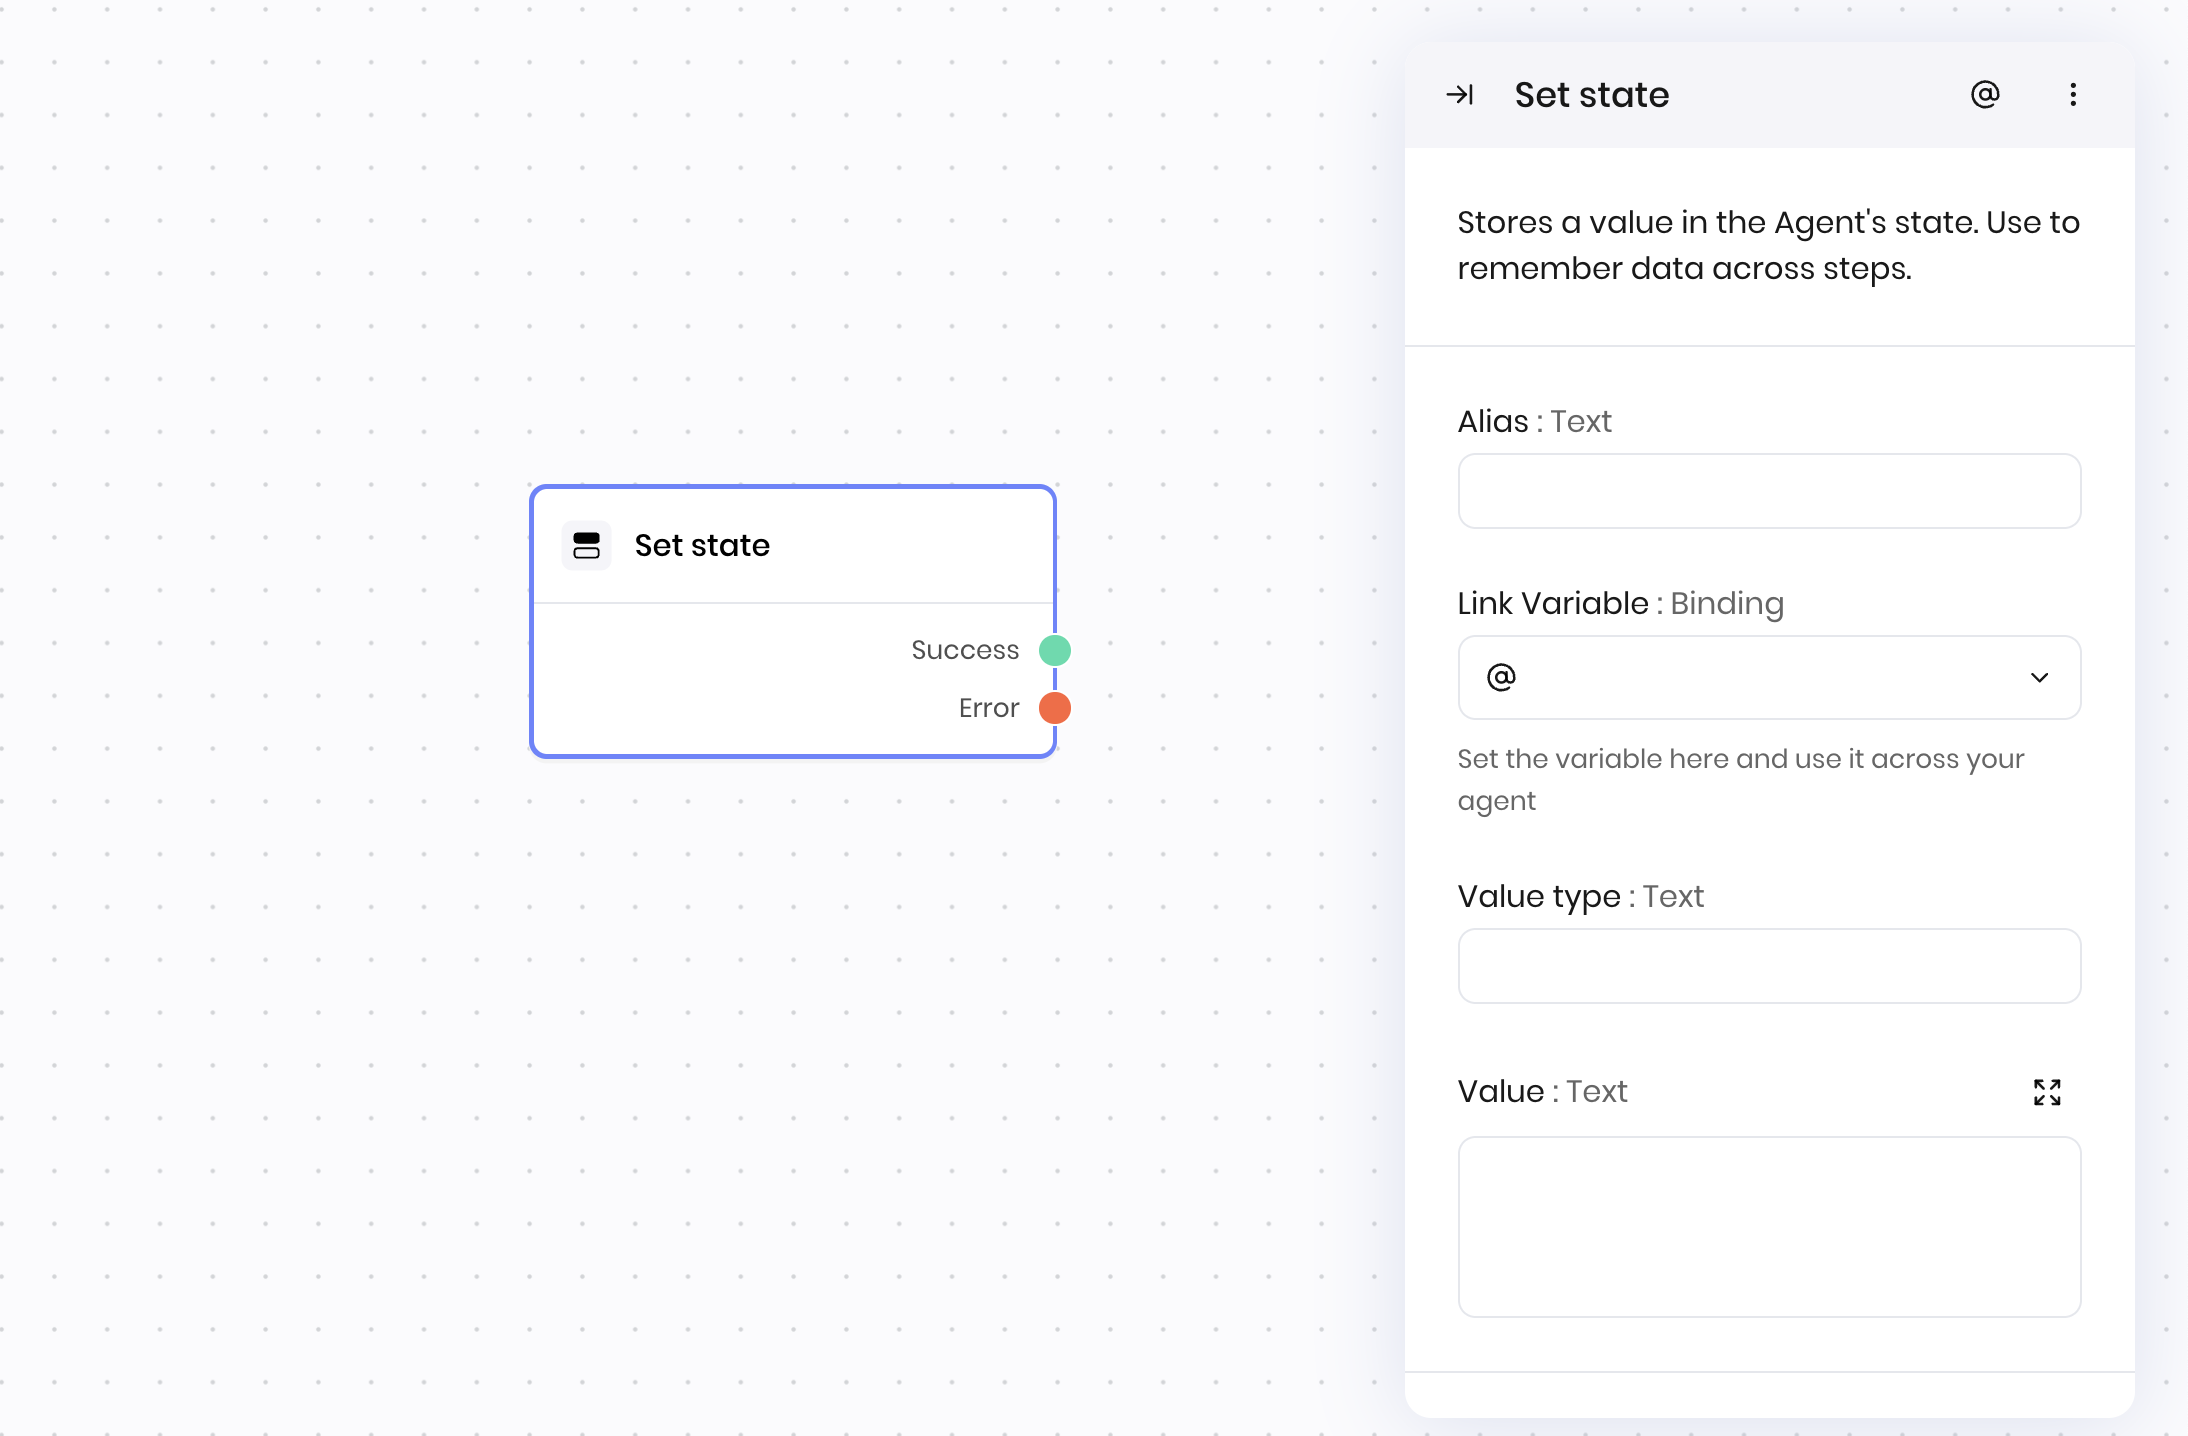Select the Set state node title
Screen dimensions: 2188x1436
click(702, 546)
